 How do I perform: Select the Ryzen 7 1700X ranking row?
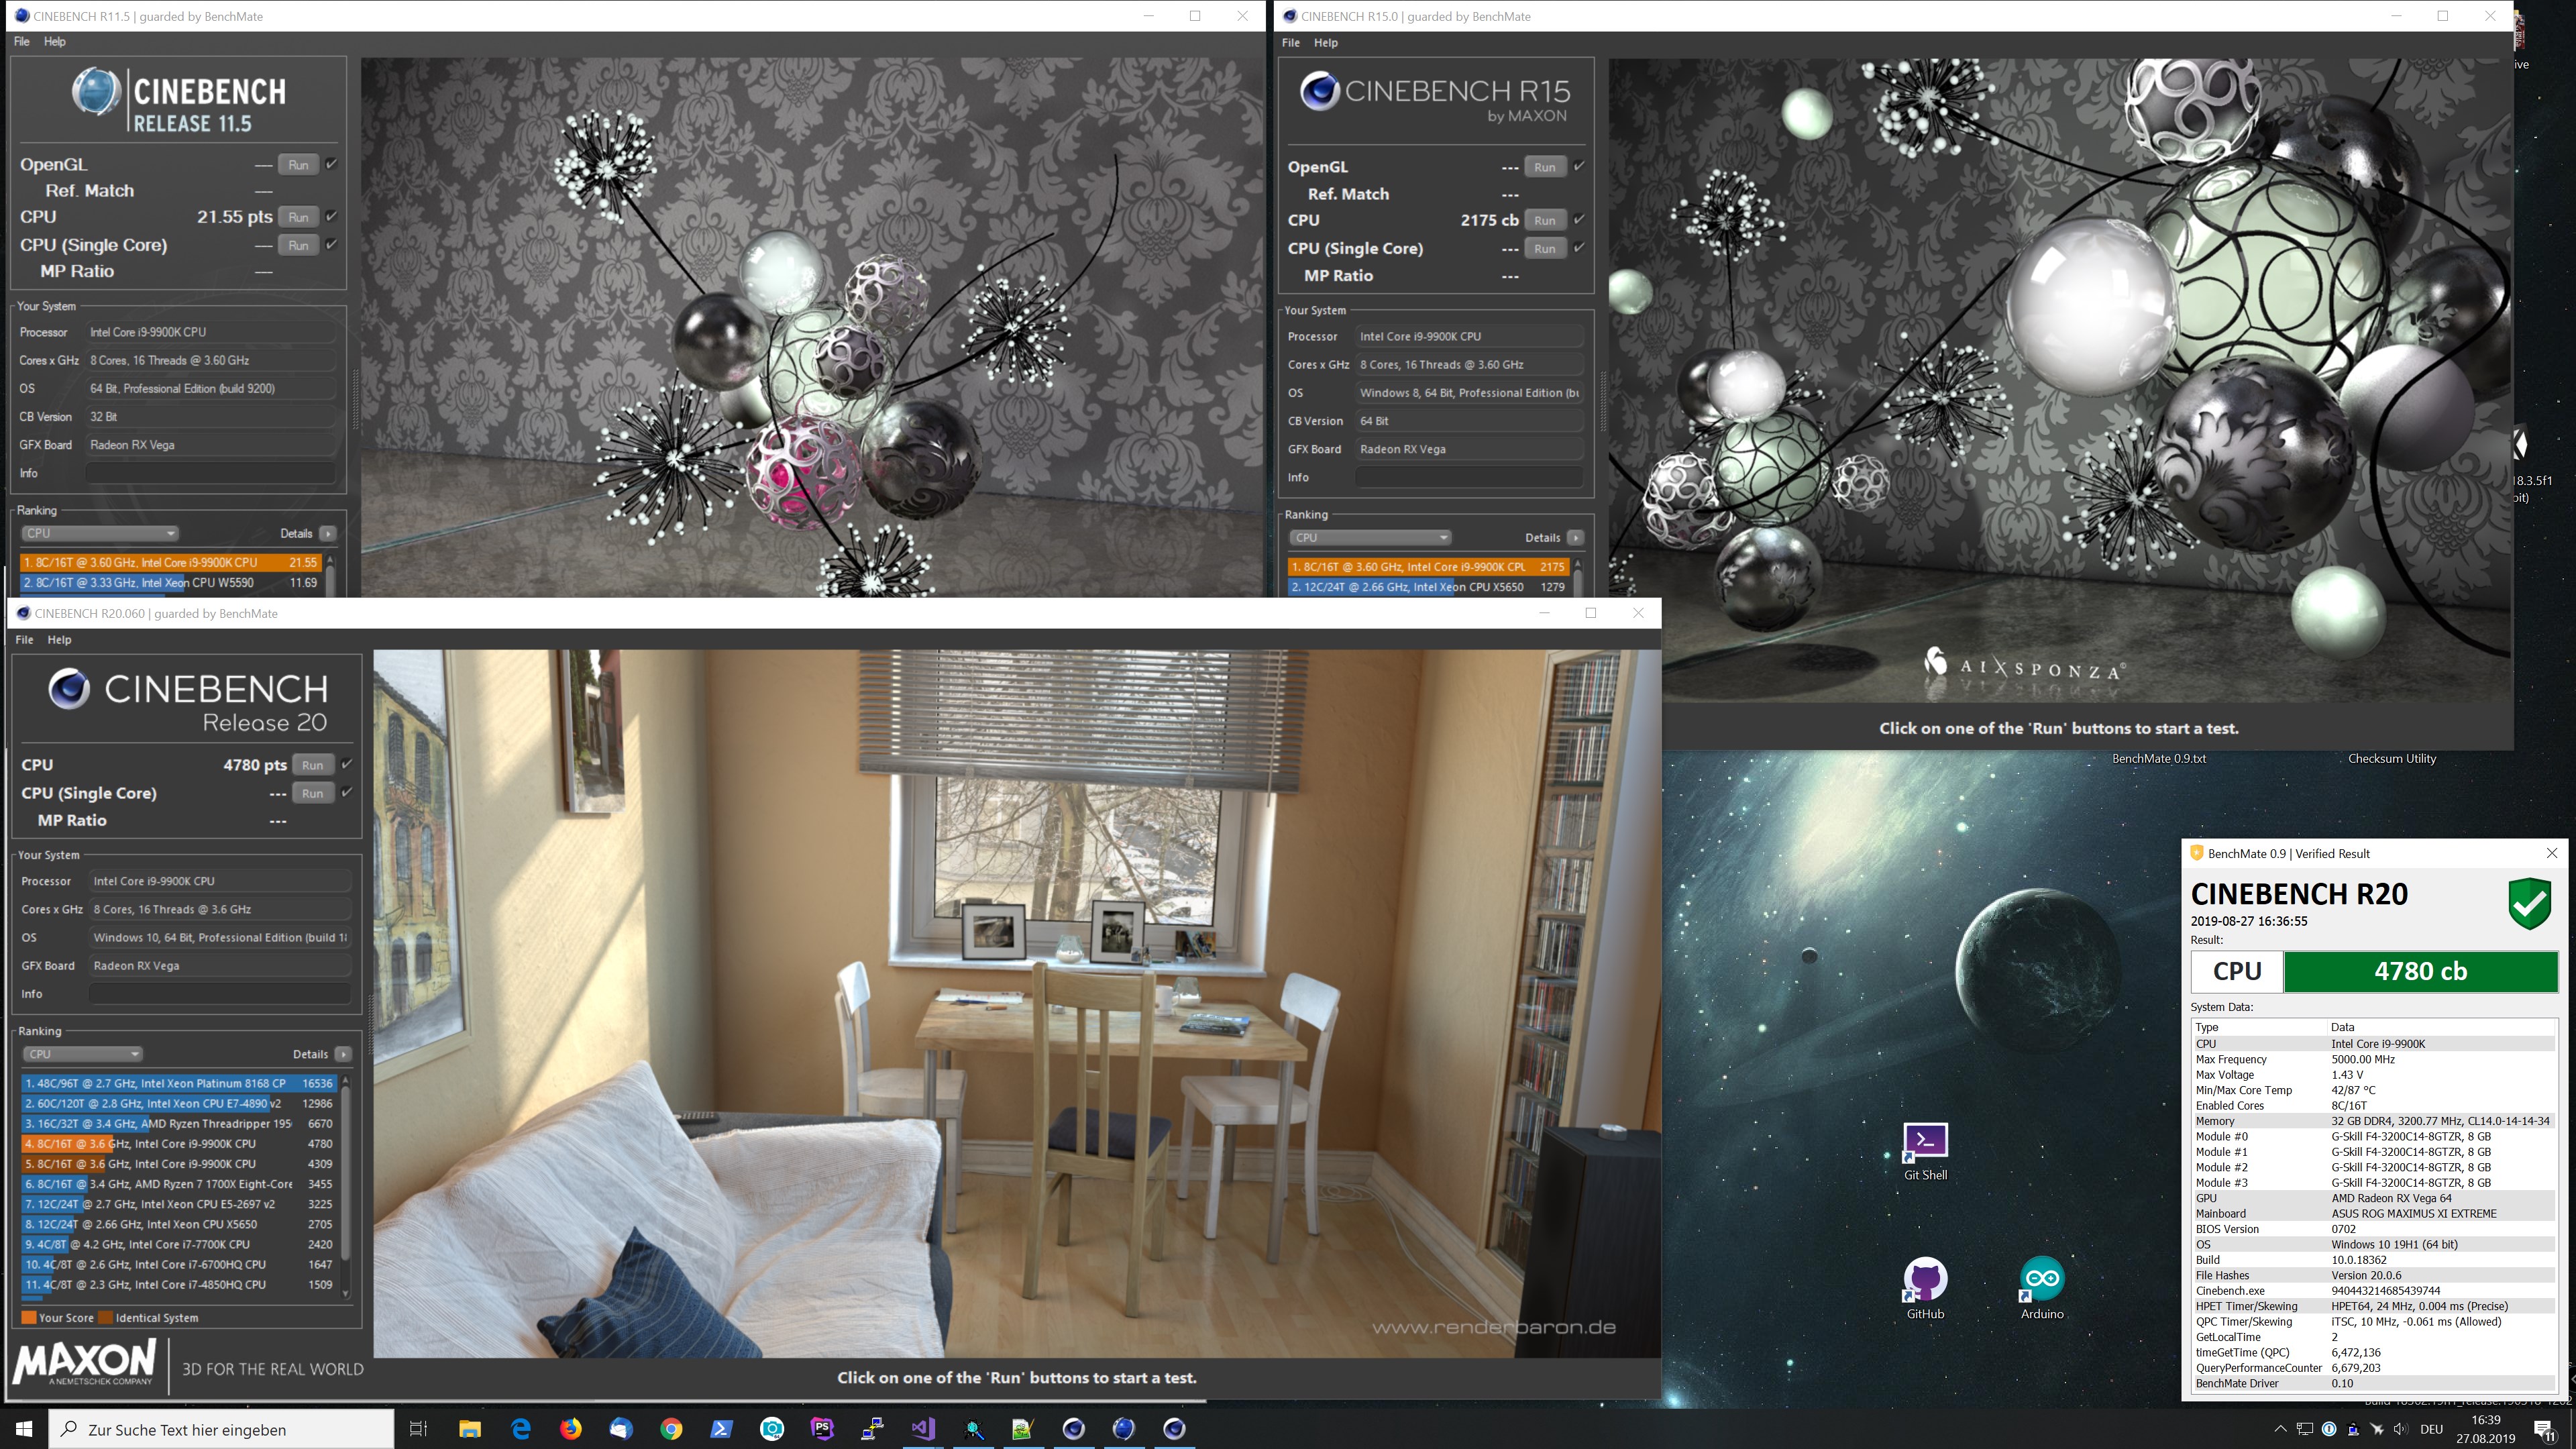pyautogui.click(x=179, y=1184)
